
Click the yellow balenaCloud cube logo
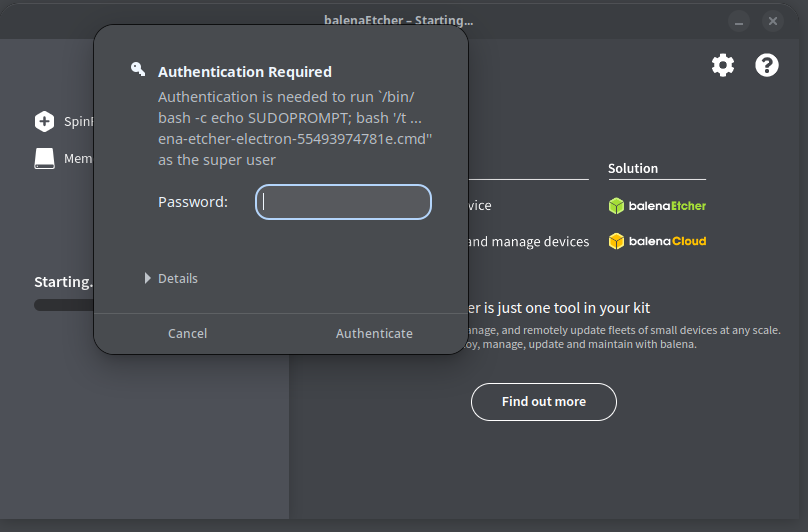pyautogui.click(x=616, y=241)
